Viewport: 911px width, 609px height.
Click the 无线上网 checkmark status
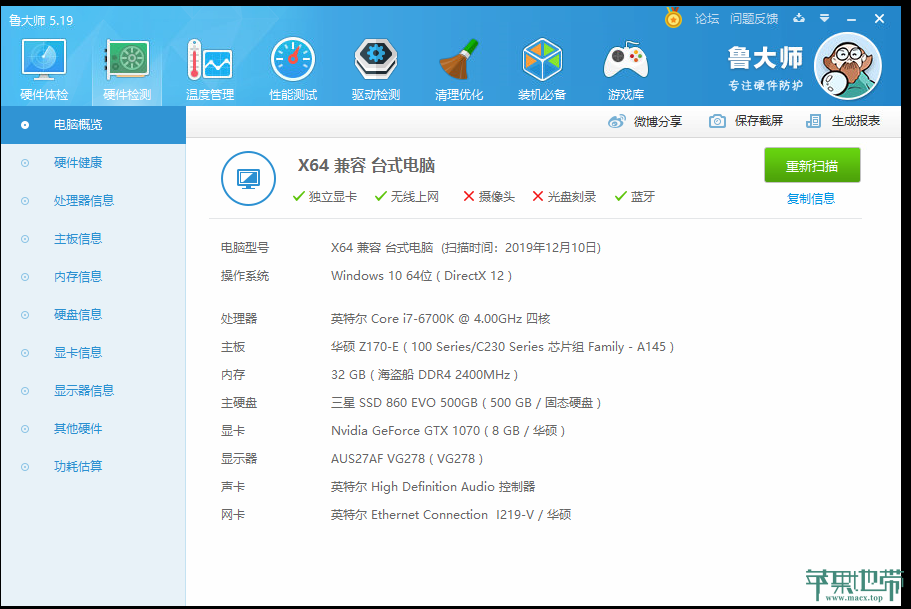pyautogui.click(x=407, y=197)
